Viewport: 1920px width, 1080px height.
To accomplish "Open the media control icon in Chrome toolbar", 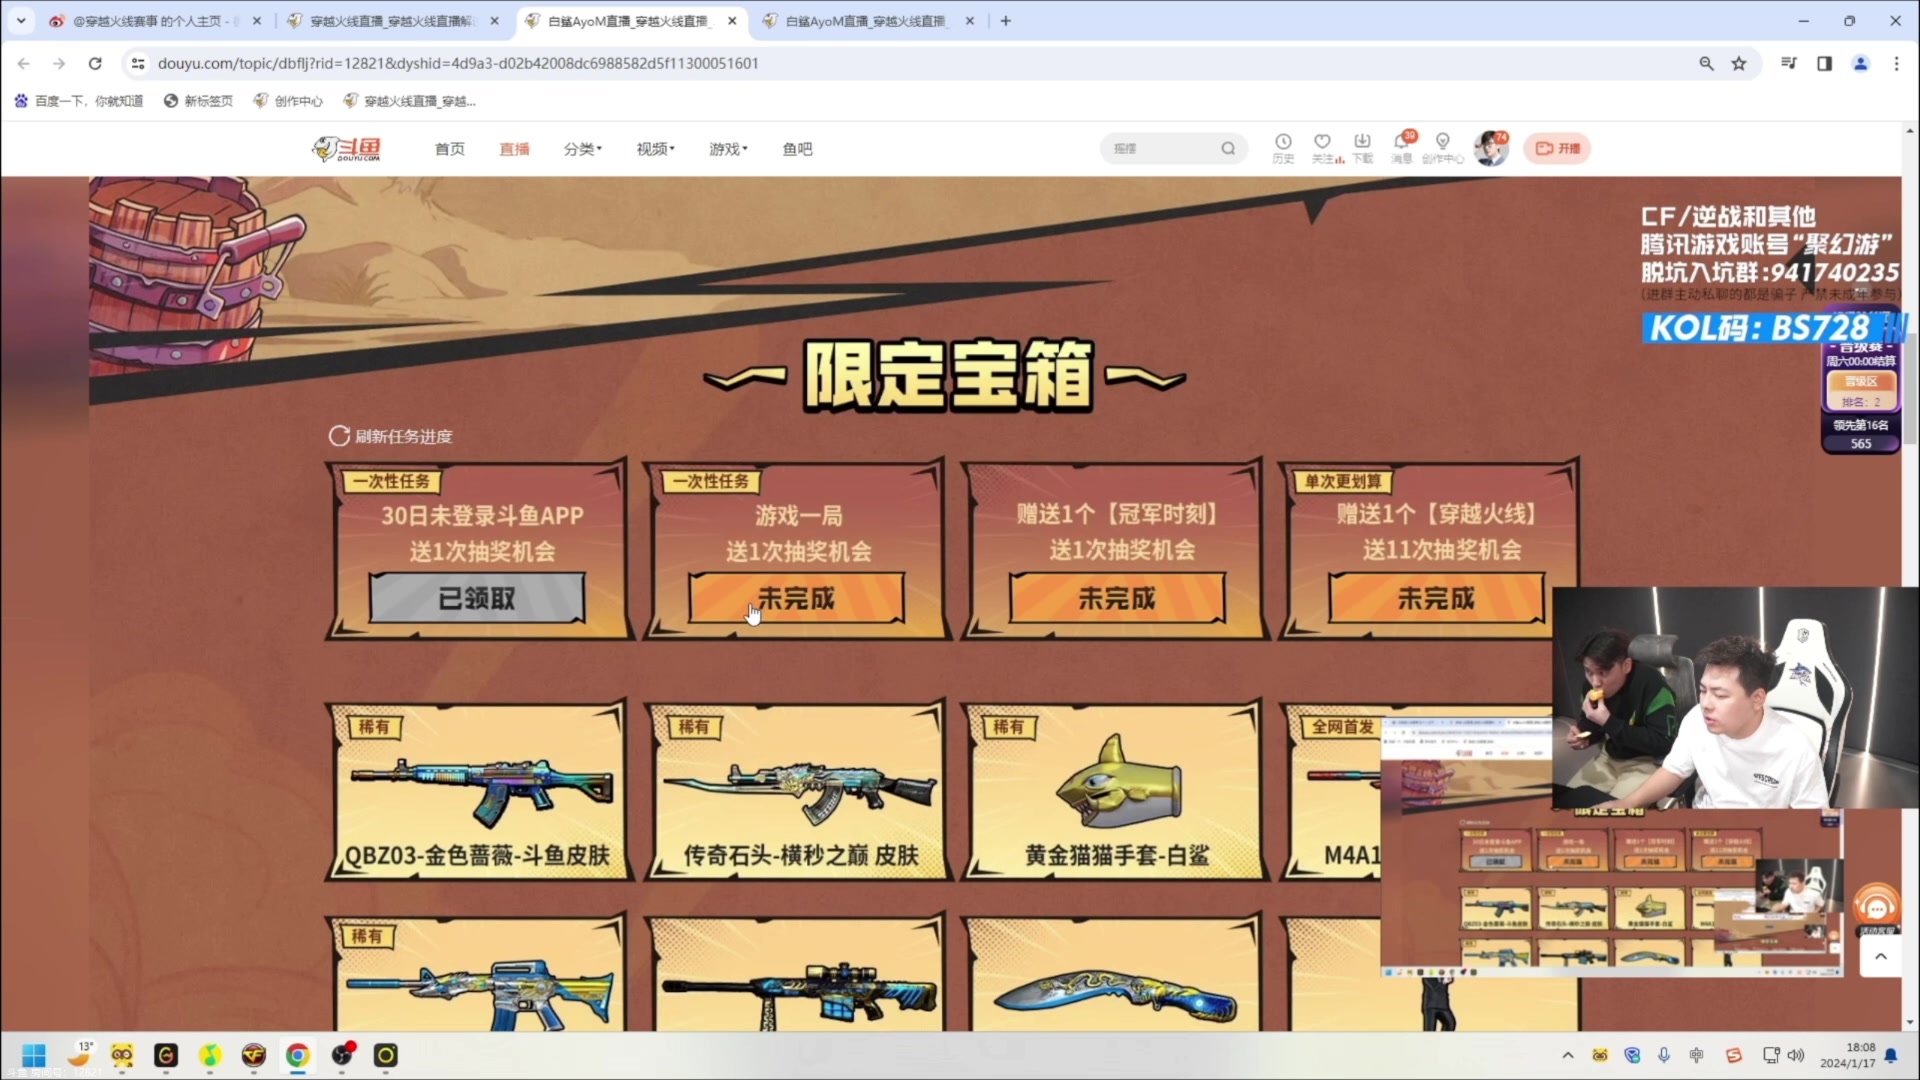I will (x=1789, y=63).
